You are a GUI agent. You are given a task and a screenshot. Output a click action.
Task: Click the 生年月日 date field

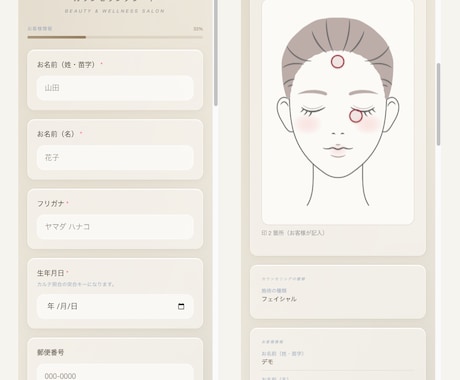[x=115, y=306]
